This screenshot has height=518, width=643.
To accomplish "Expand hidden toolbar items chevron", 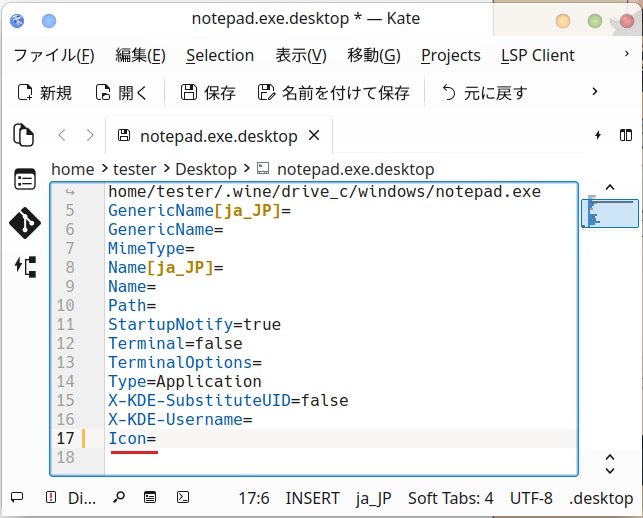I will pos(595,92).
